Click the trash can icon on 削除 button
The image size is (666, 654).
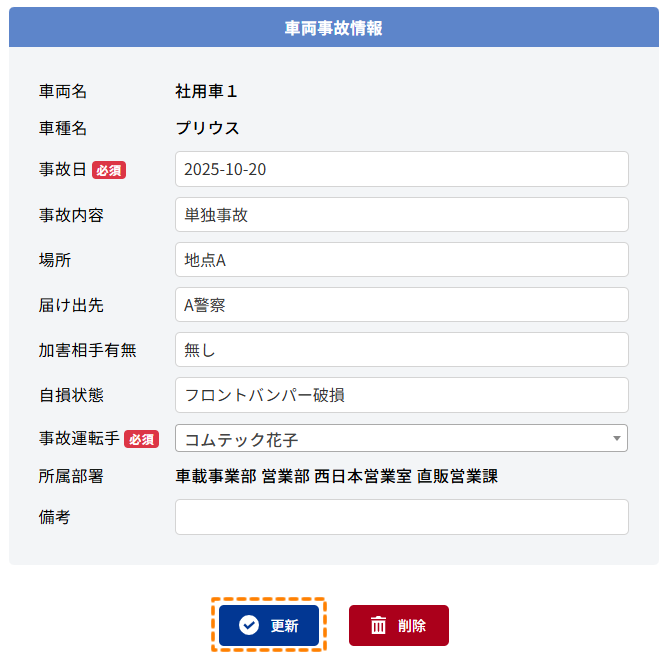click(x=378, y=626)
